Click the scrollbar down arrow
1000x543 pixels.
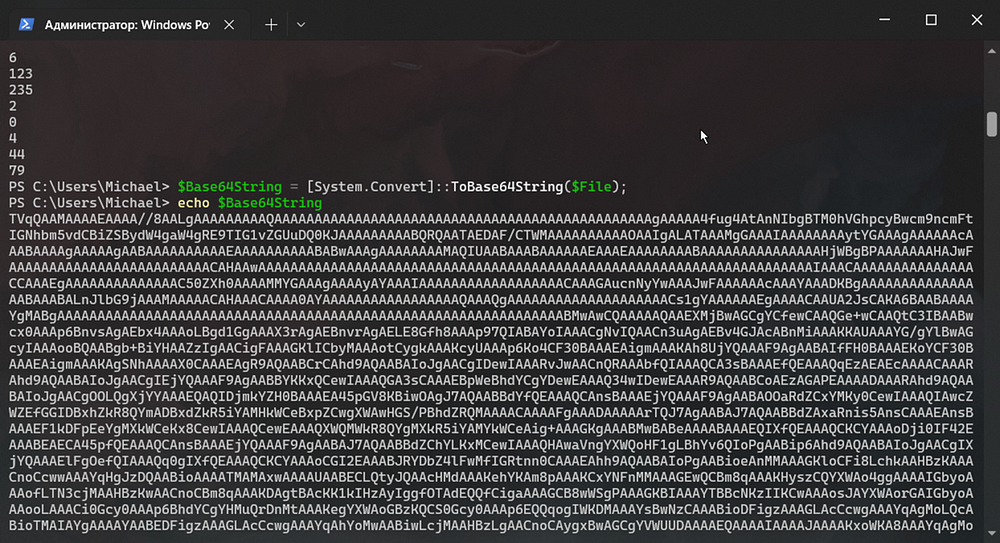(x=992, y=533)
